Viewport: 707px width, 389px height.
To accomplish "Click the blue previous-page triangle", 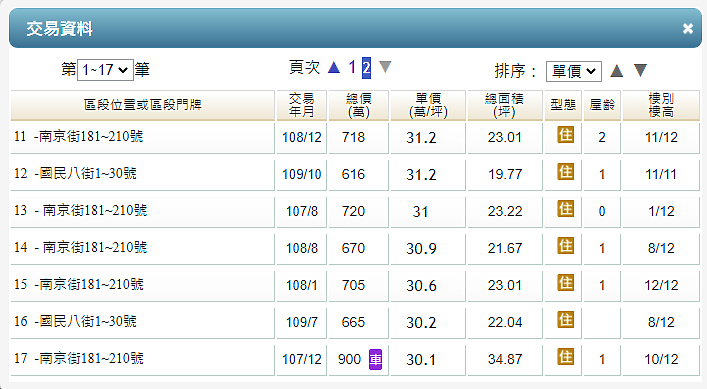I will pos(334,67).
